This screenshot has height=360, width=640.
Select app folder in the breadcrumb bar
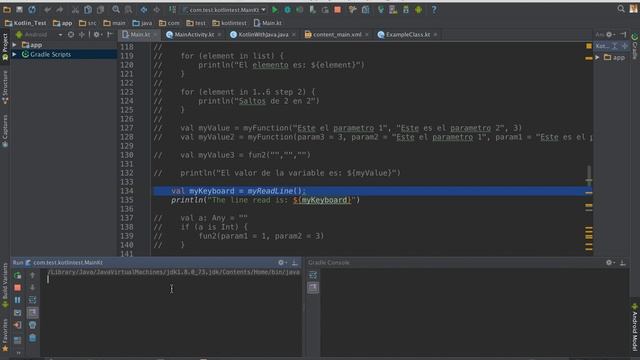tap(62, 23)
